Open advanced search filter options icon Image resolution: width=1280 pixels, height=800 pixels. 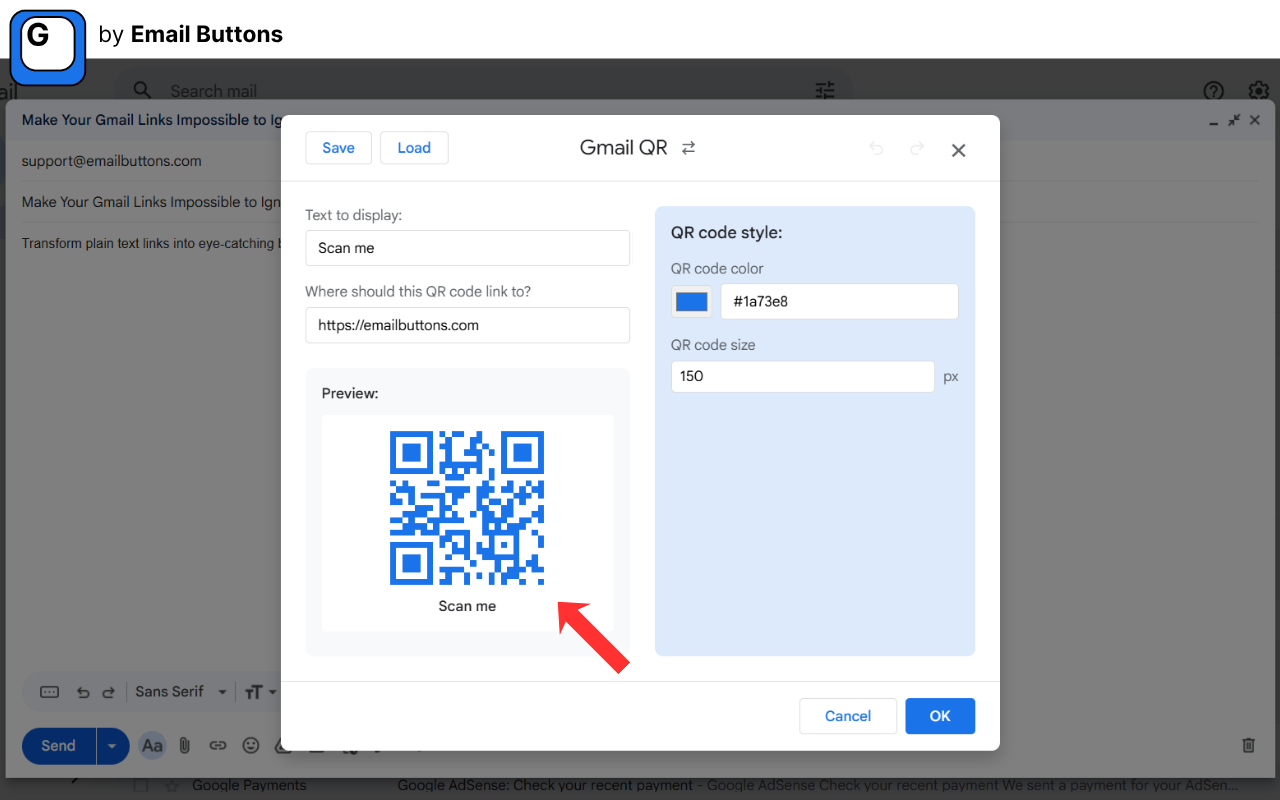tap(824, 90)
